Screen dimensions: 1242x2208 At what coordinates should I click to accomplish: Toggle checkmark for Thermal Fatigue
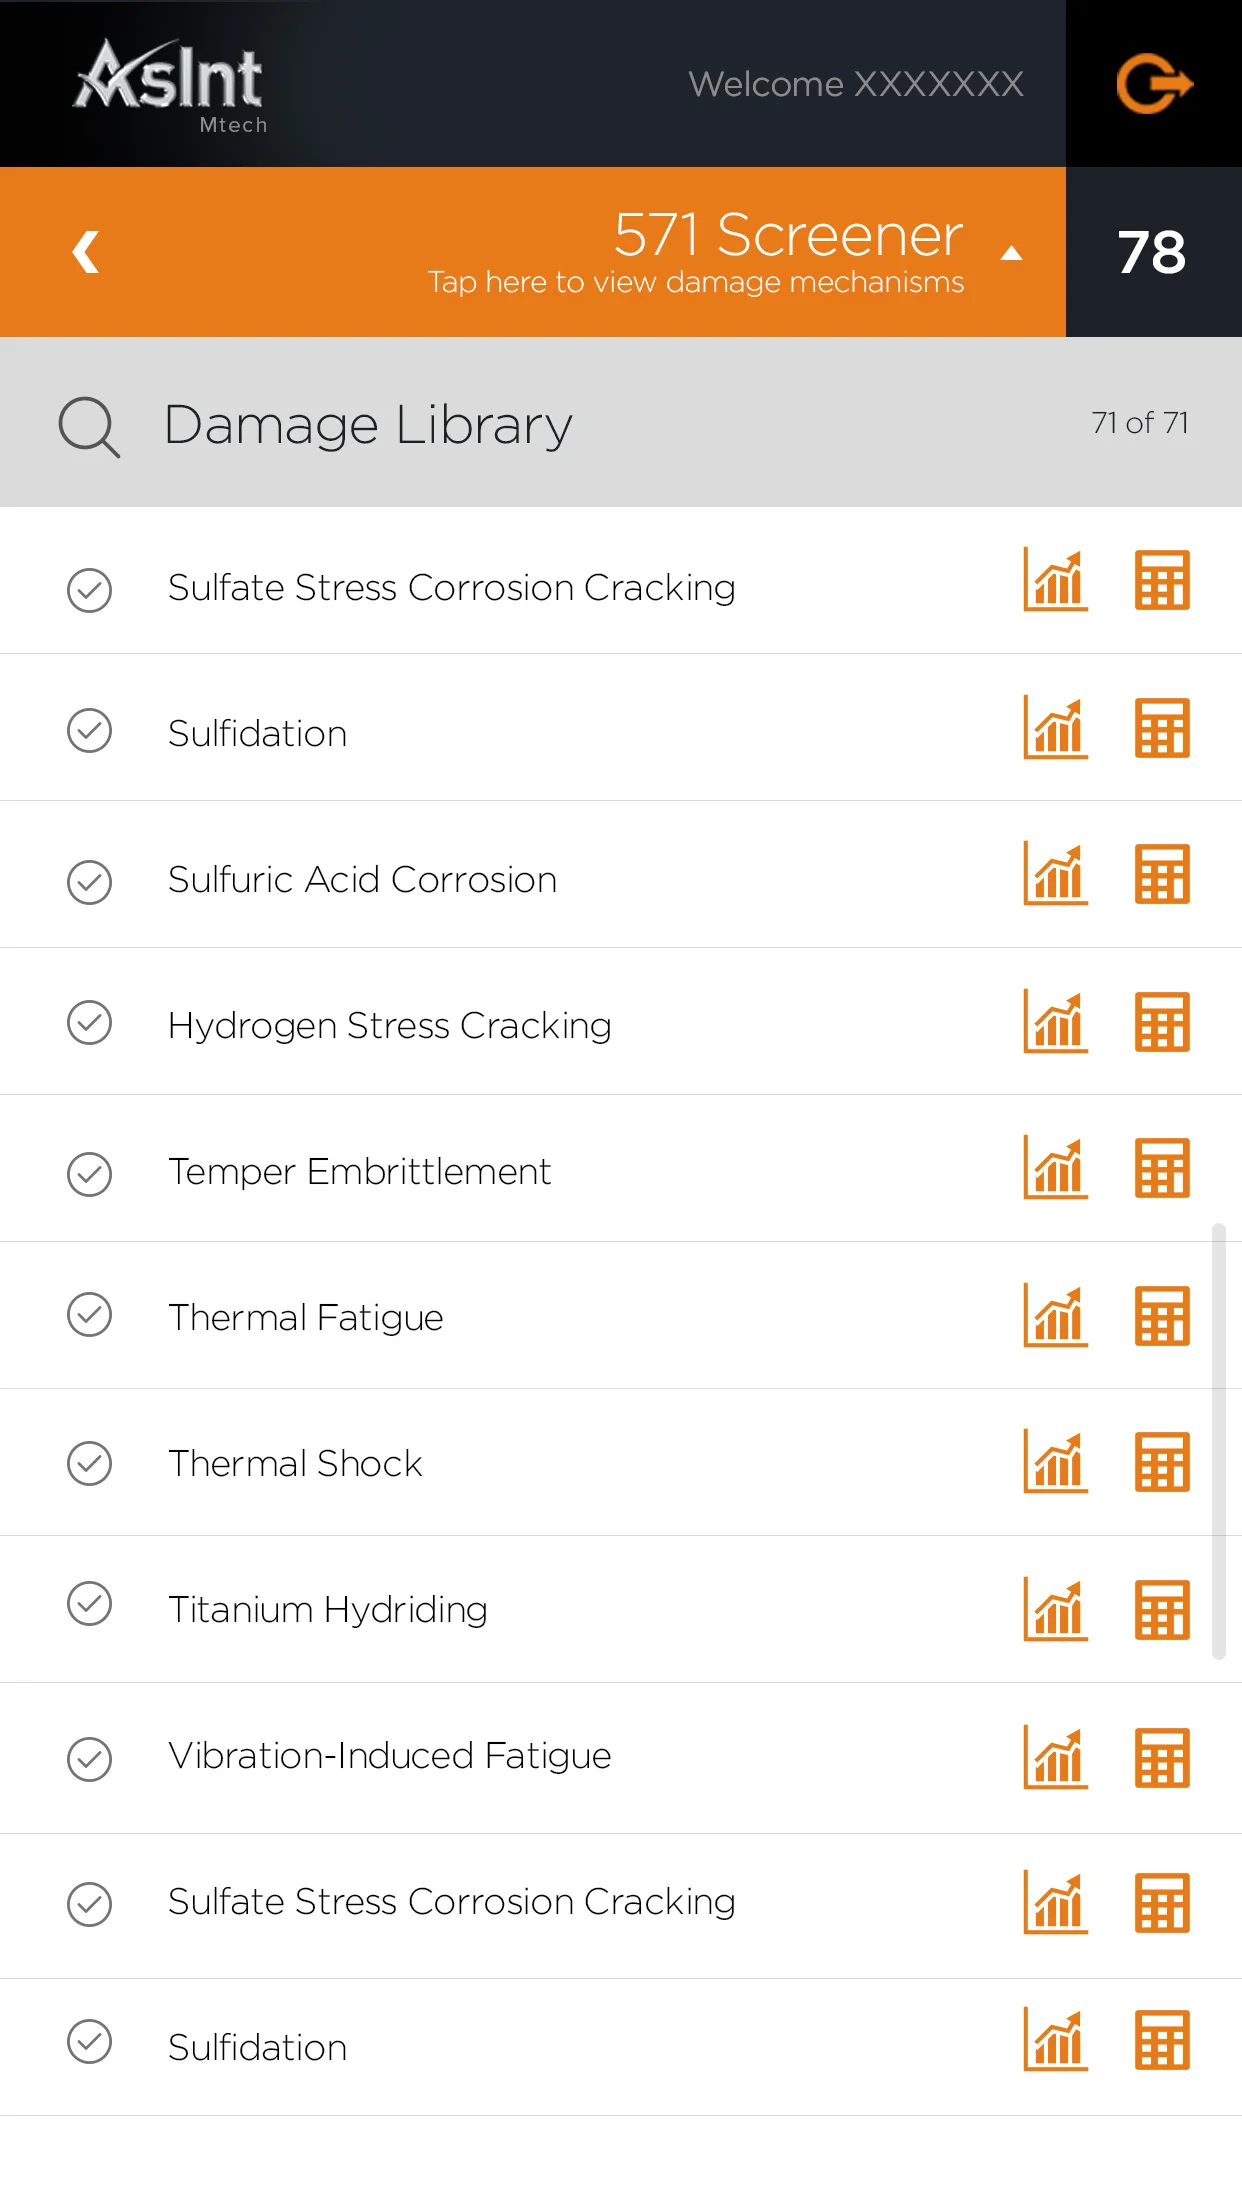pos(89,1315)
